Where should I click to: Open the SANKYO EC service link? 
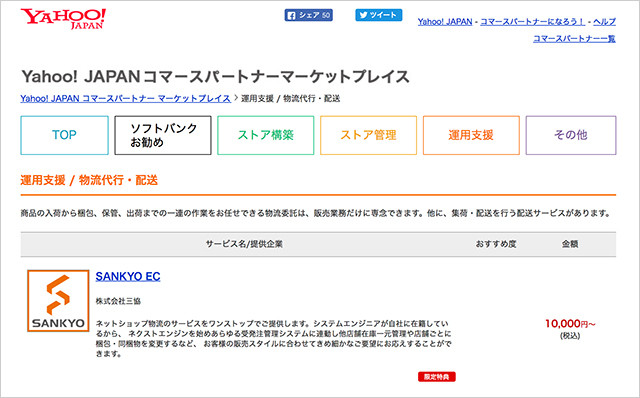tap(128, 276)
